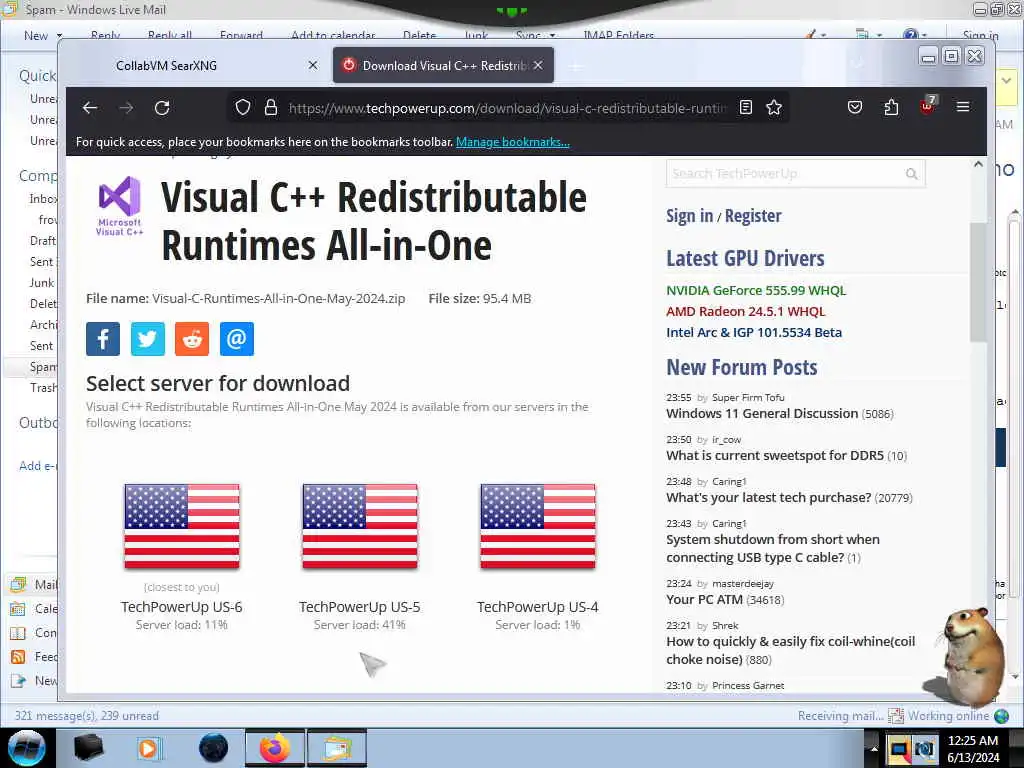Image resolution: width=1024 pixels, height=768 pixels.
Task: Open the uBlock extension icon with badge
Action: click(927, 106)
